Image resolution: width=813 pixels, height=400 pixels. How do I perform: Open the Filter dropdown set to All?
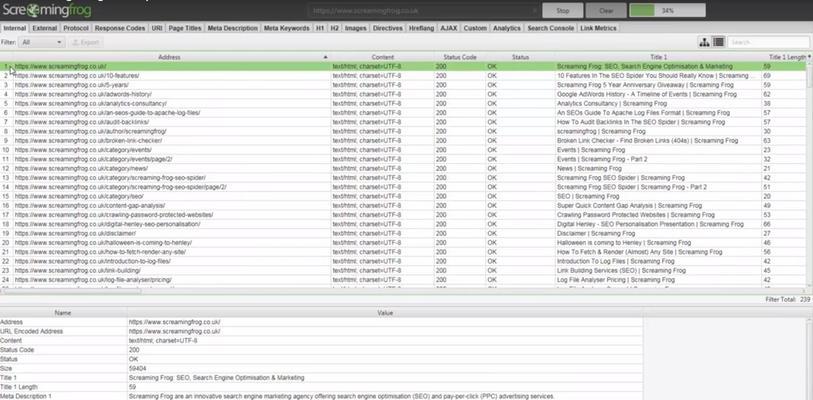(x=41, y=43)
